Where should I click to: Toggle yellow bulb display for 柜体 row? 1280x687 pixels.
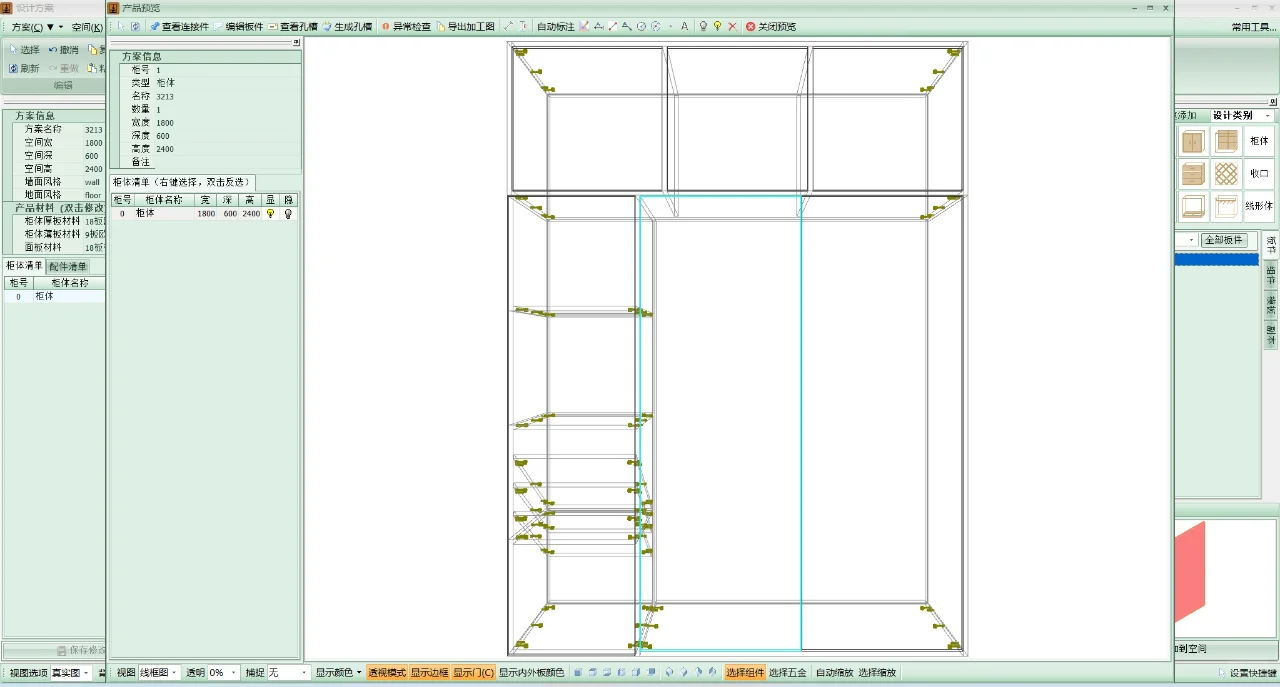(x=269, y=213)
